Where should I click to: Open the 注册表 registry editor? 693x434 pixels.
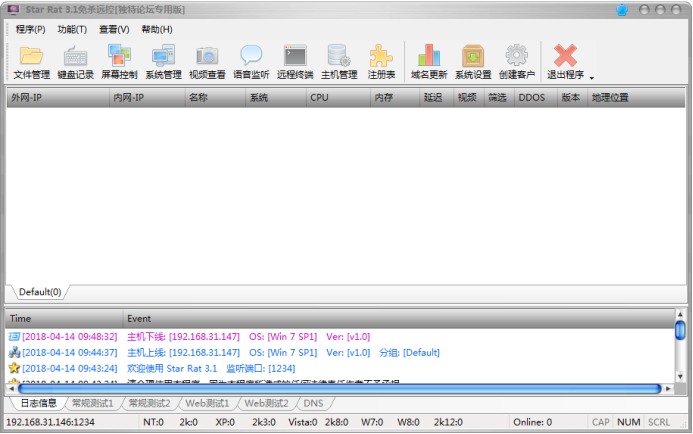381,62
